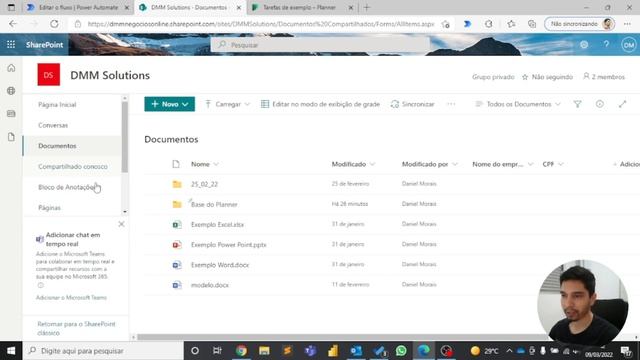The image size is (640, 360).
Task: Click the DS site logo
Action: pyautogui.click(x=49, y=75)
